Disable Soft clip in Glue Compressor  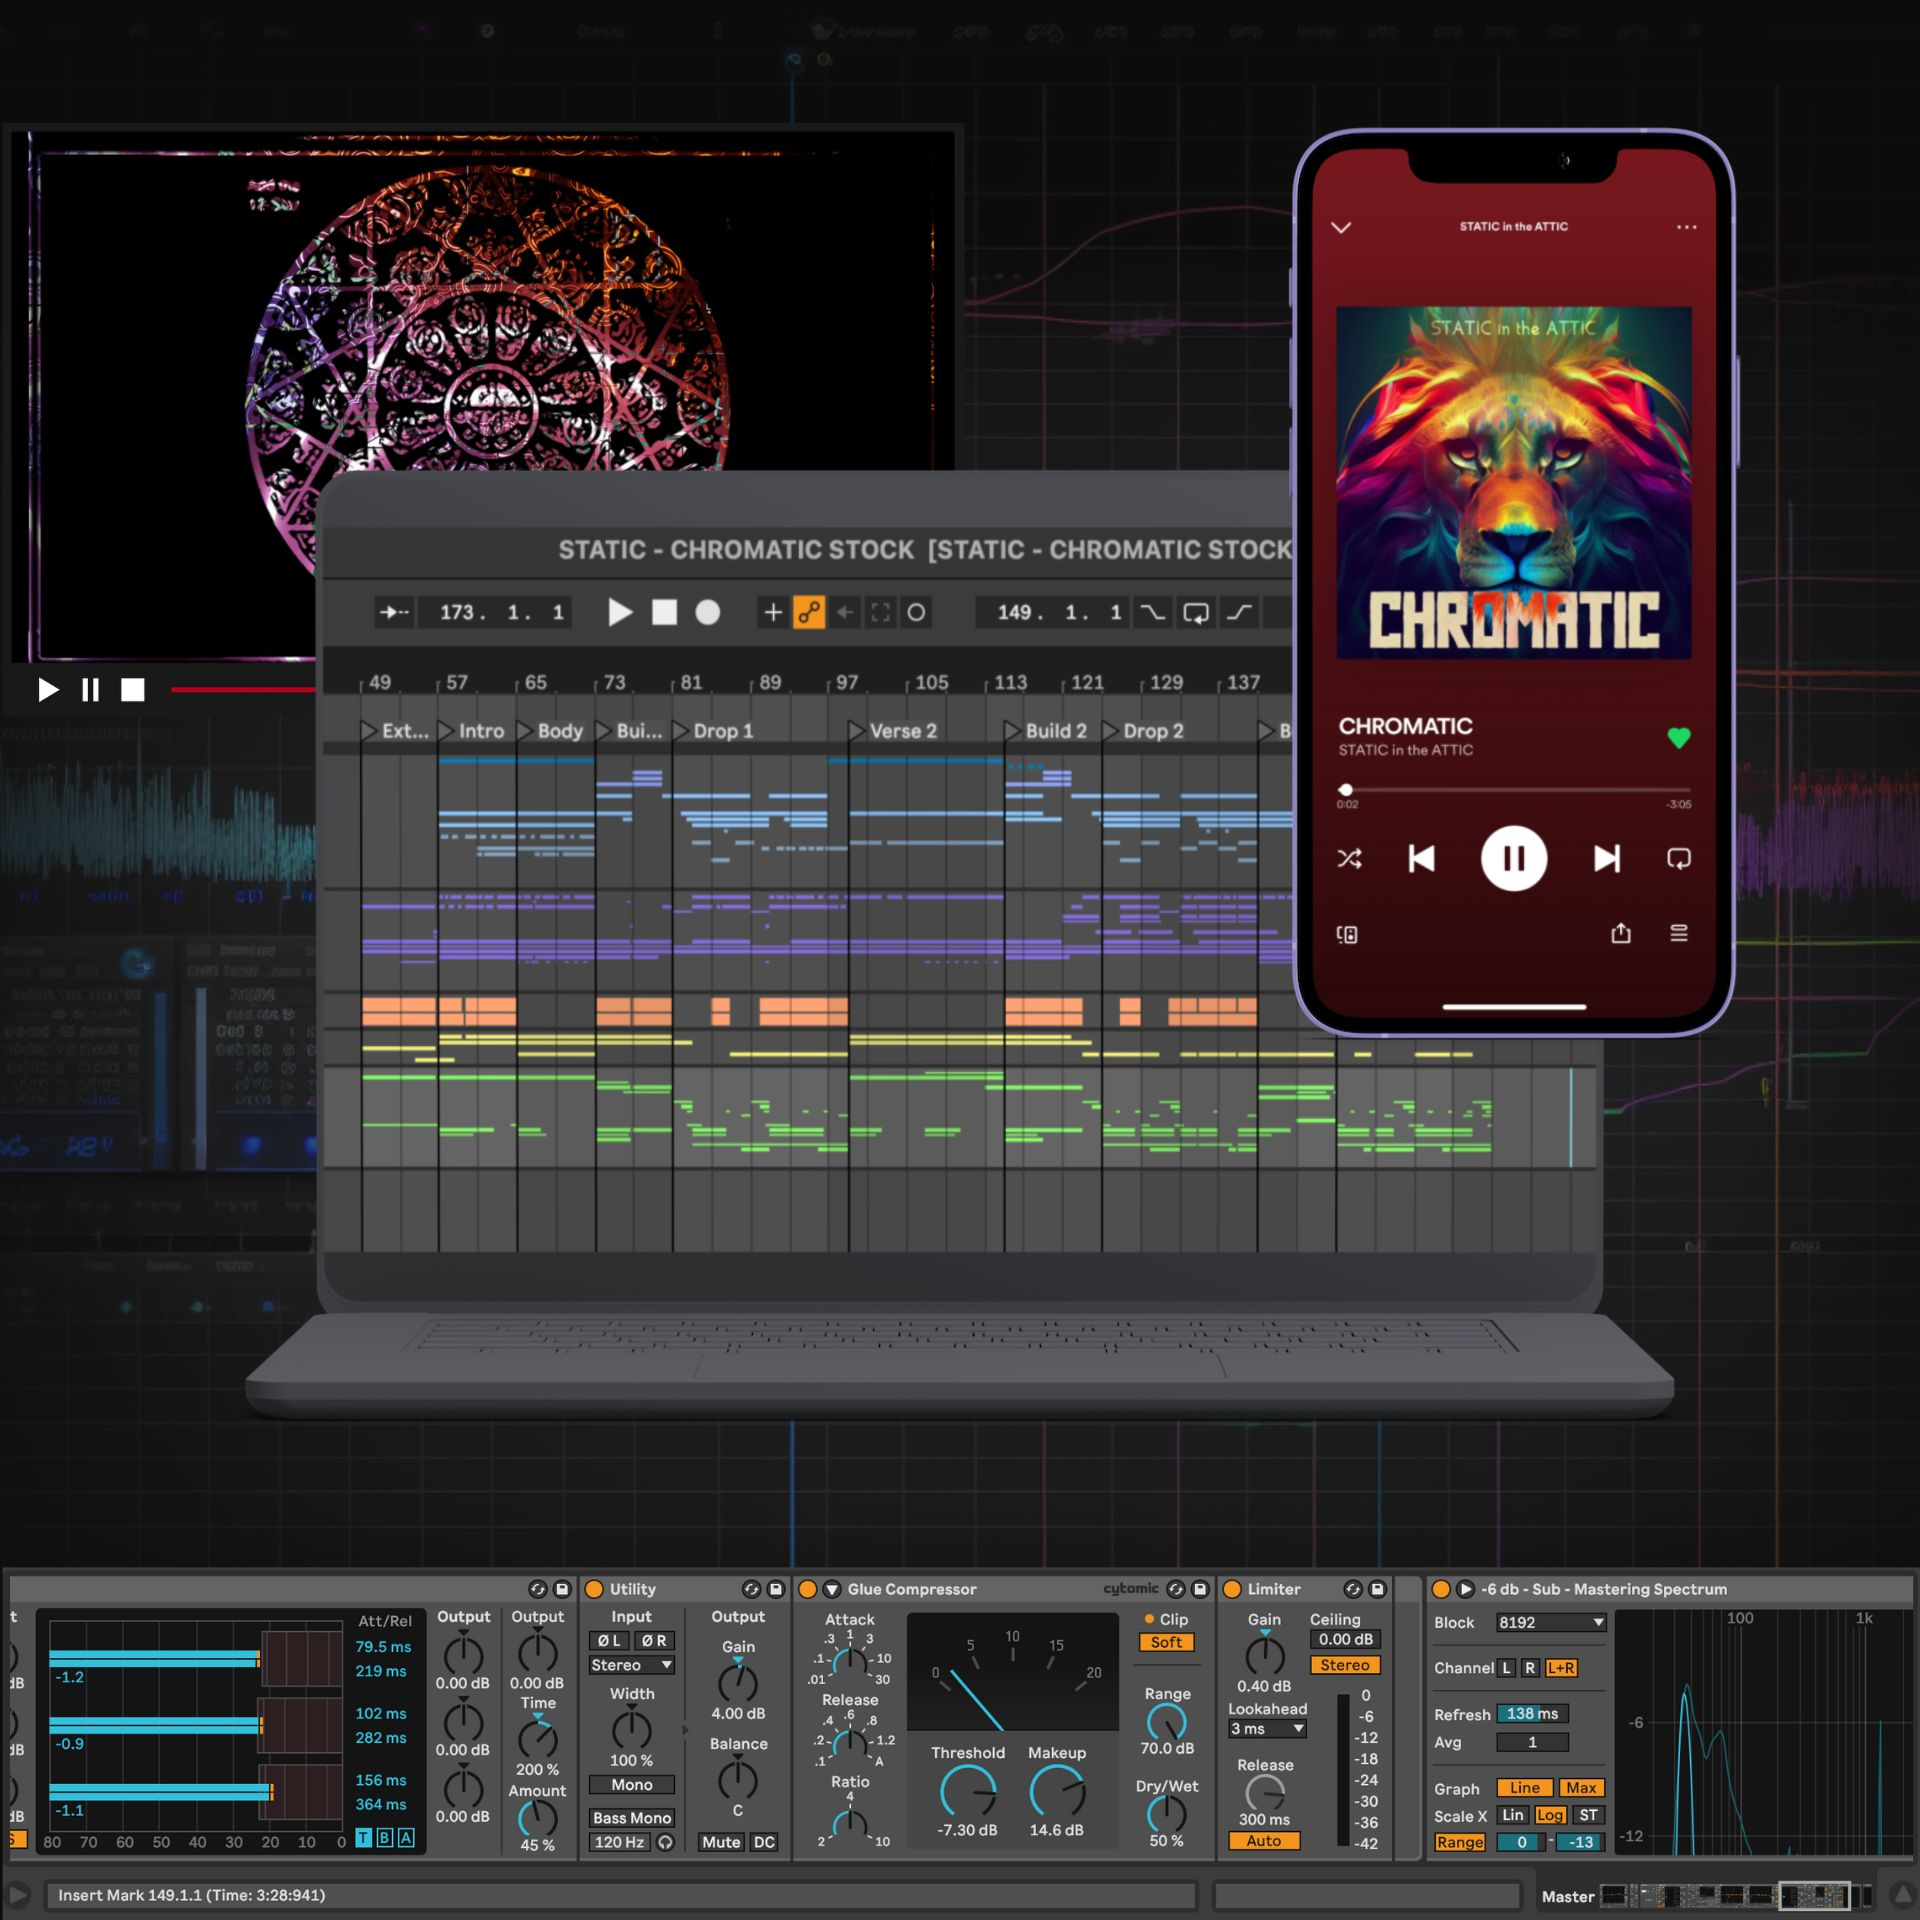1165,1642
